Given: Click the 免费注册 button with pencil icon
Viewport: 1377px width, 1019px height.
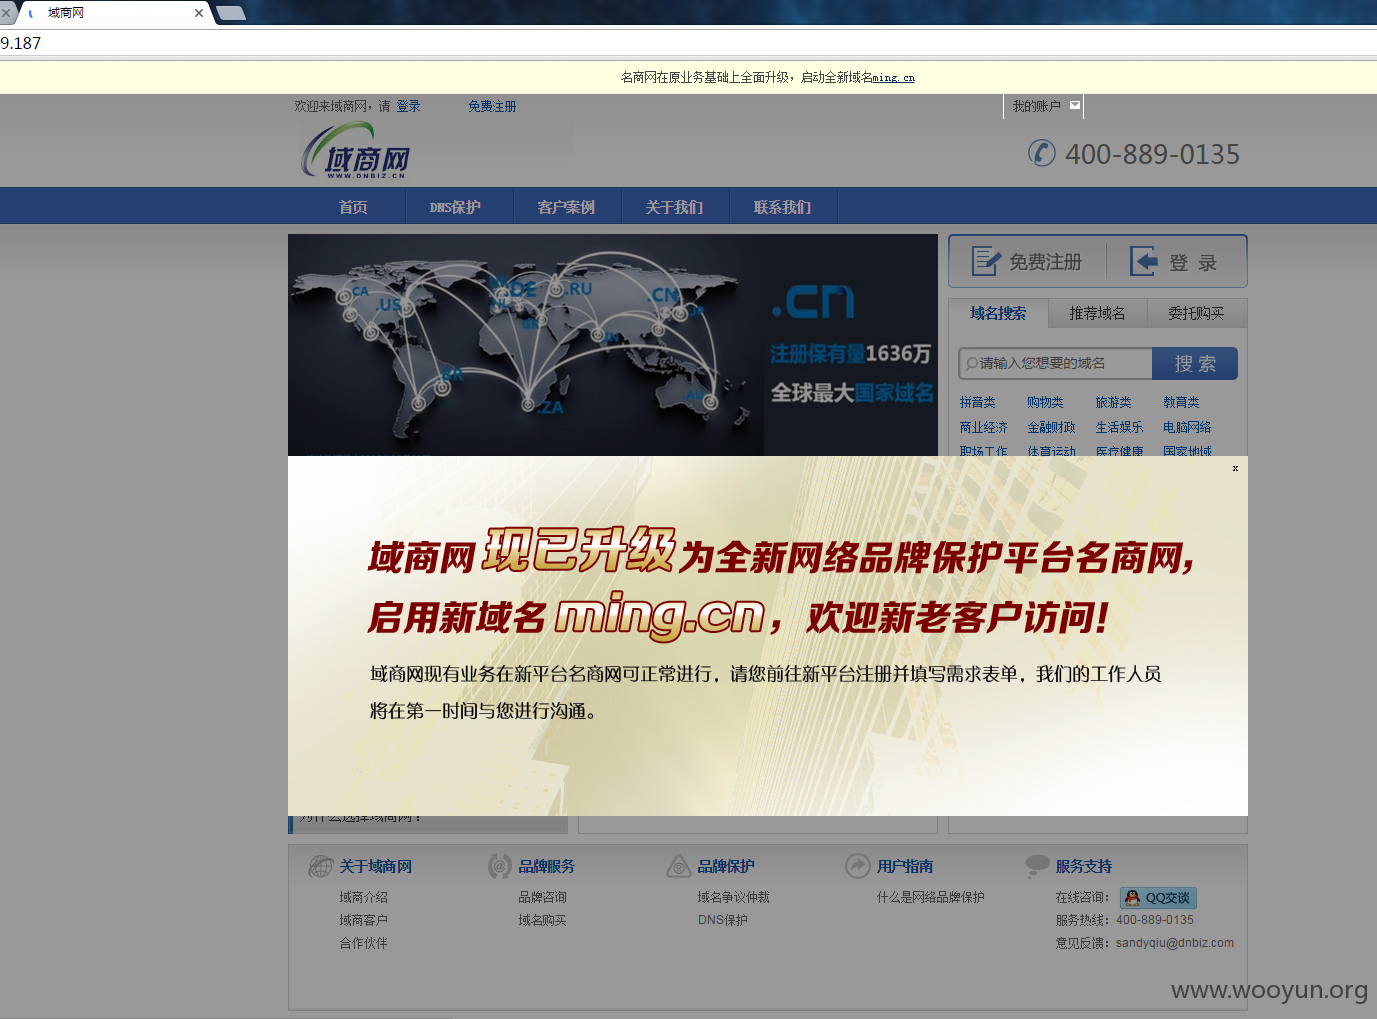Looking at the screenshot, I should [1027, 262].
